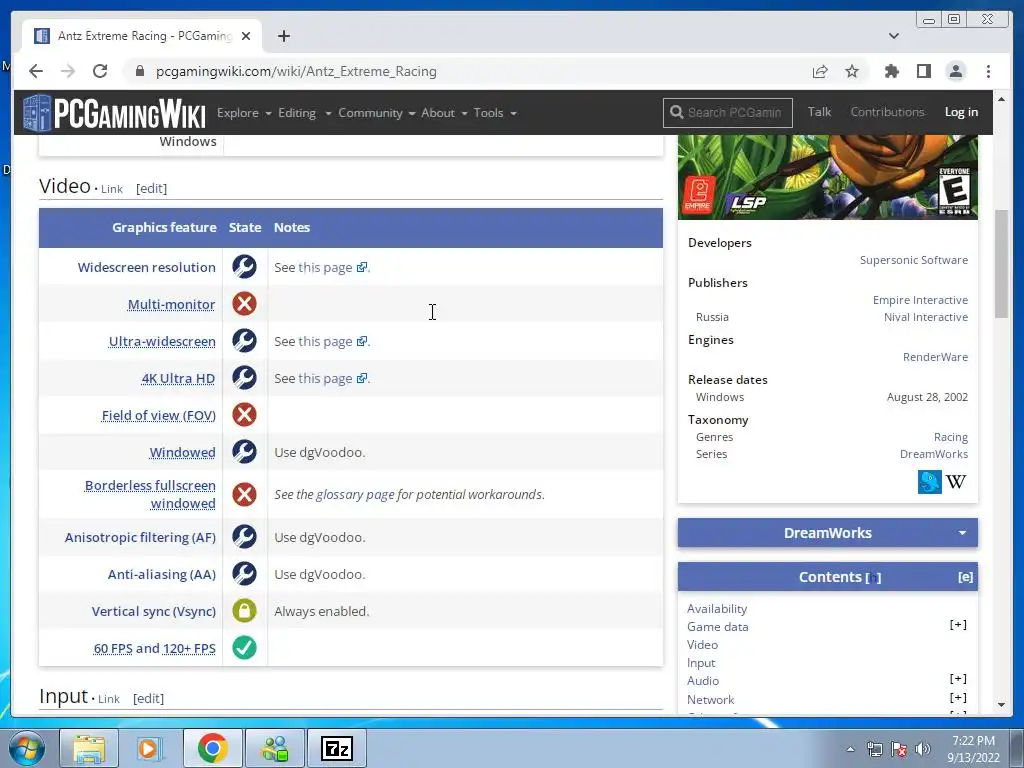This screenshot has width=1024, height=768.
Task: Bookmark this page with the star icon
Action: point(852,71)
